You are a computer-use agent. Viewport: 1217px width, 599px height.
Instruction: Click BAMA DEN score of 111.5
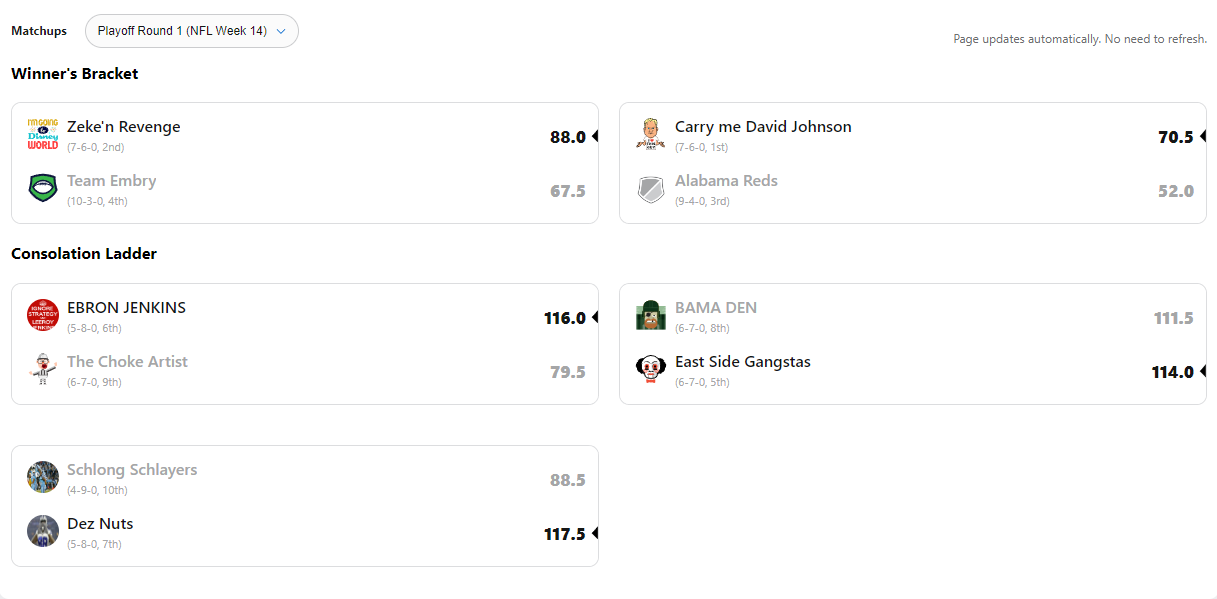click(1173, 318)
